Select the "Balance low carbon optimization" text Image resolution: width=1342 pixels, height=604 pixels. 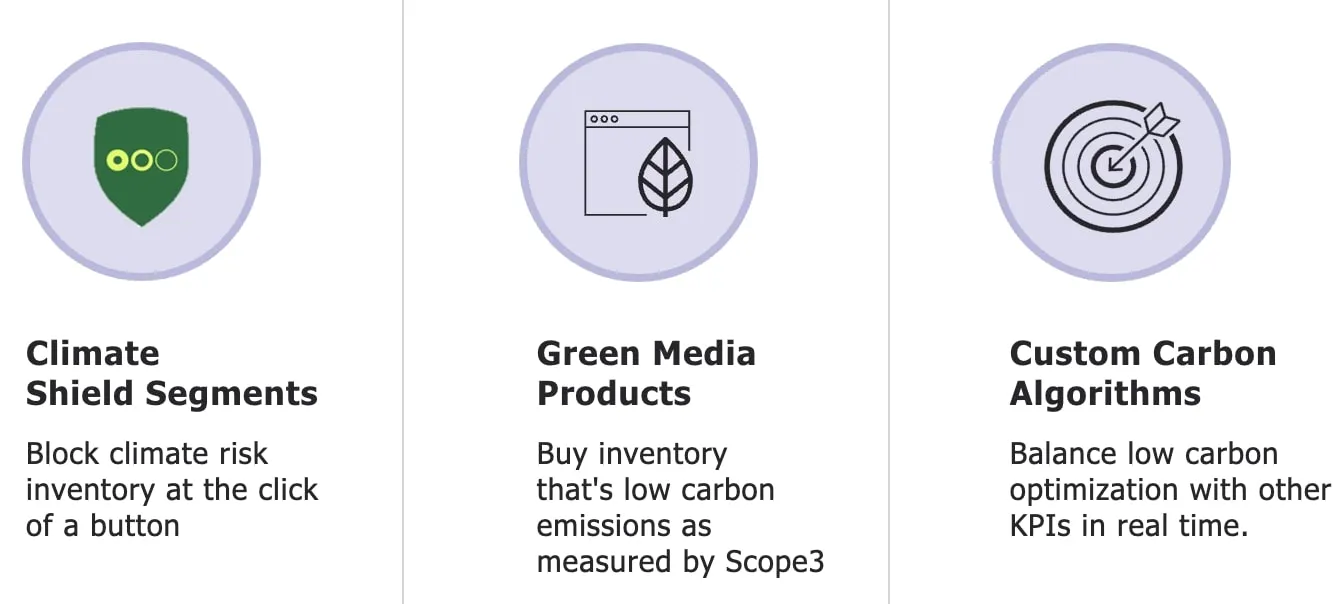[x=1169, y=471]
